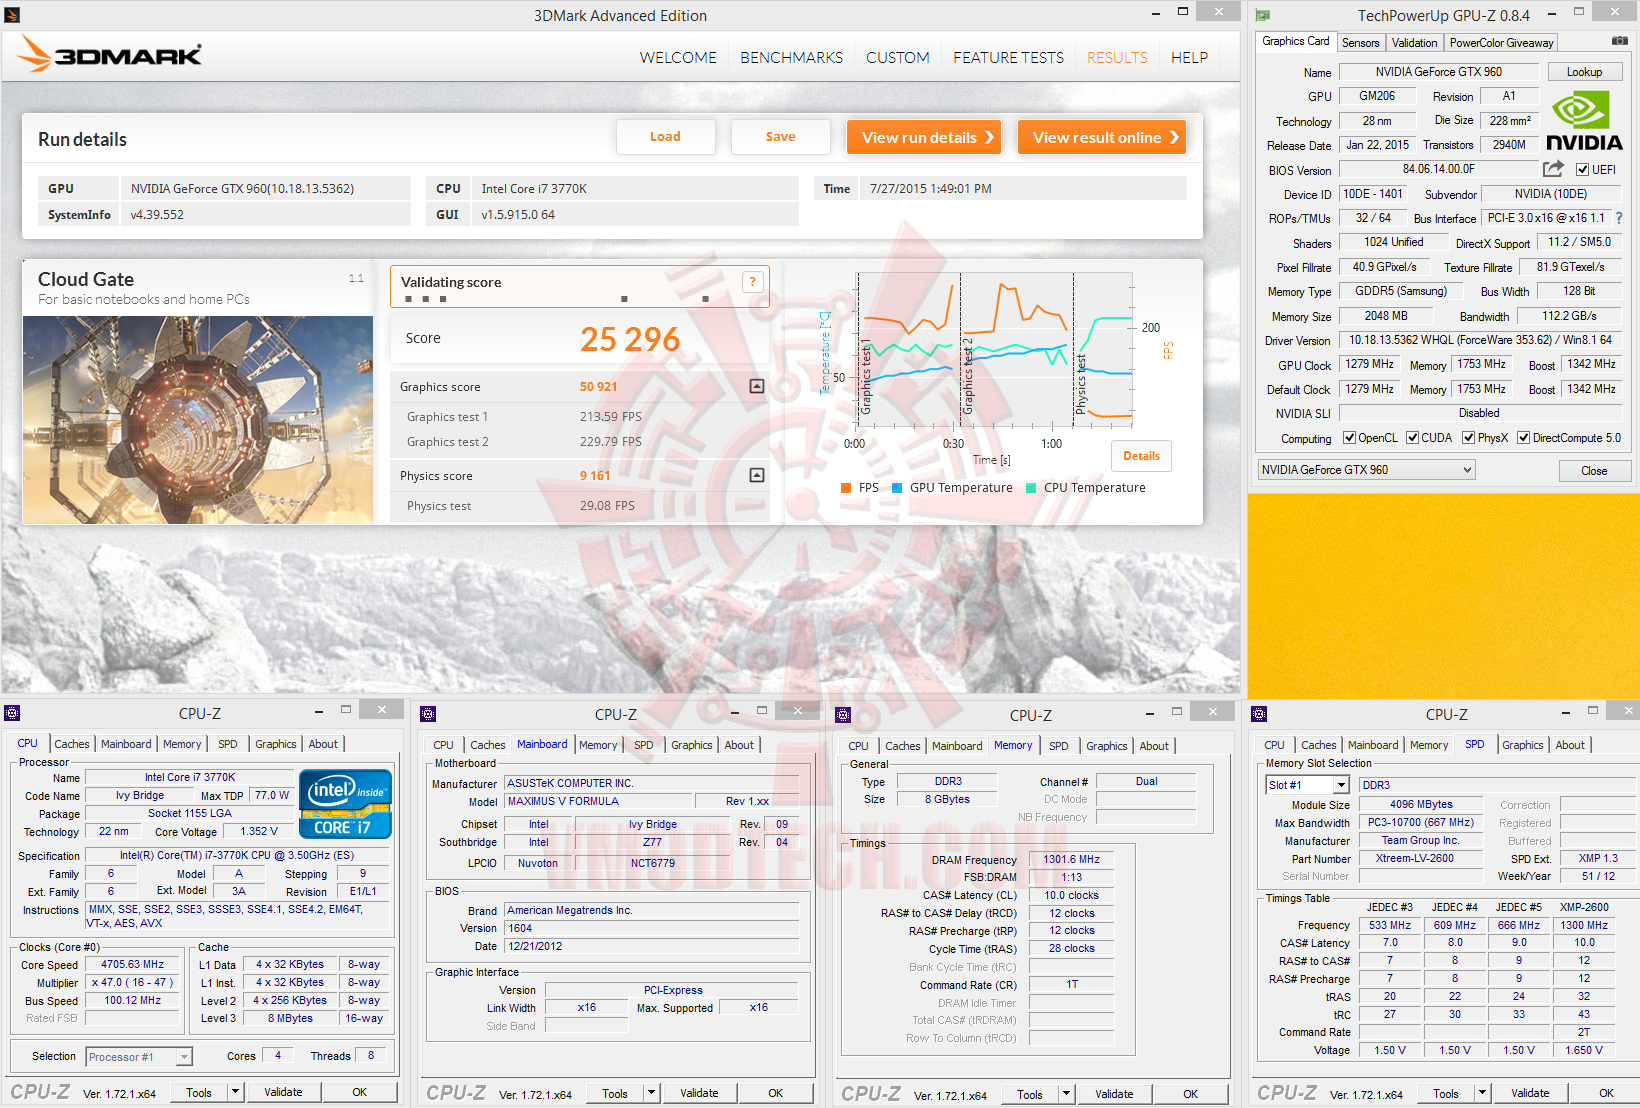Collapse the Graphics score section icon

757,386
